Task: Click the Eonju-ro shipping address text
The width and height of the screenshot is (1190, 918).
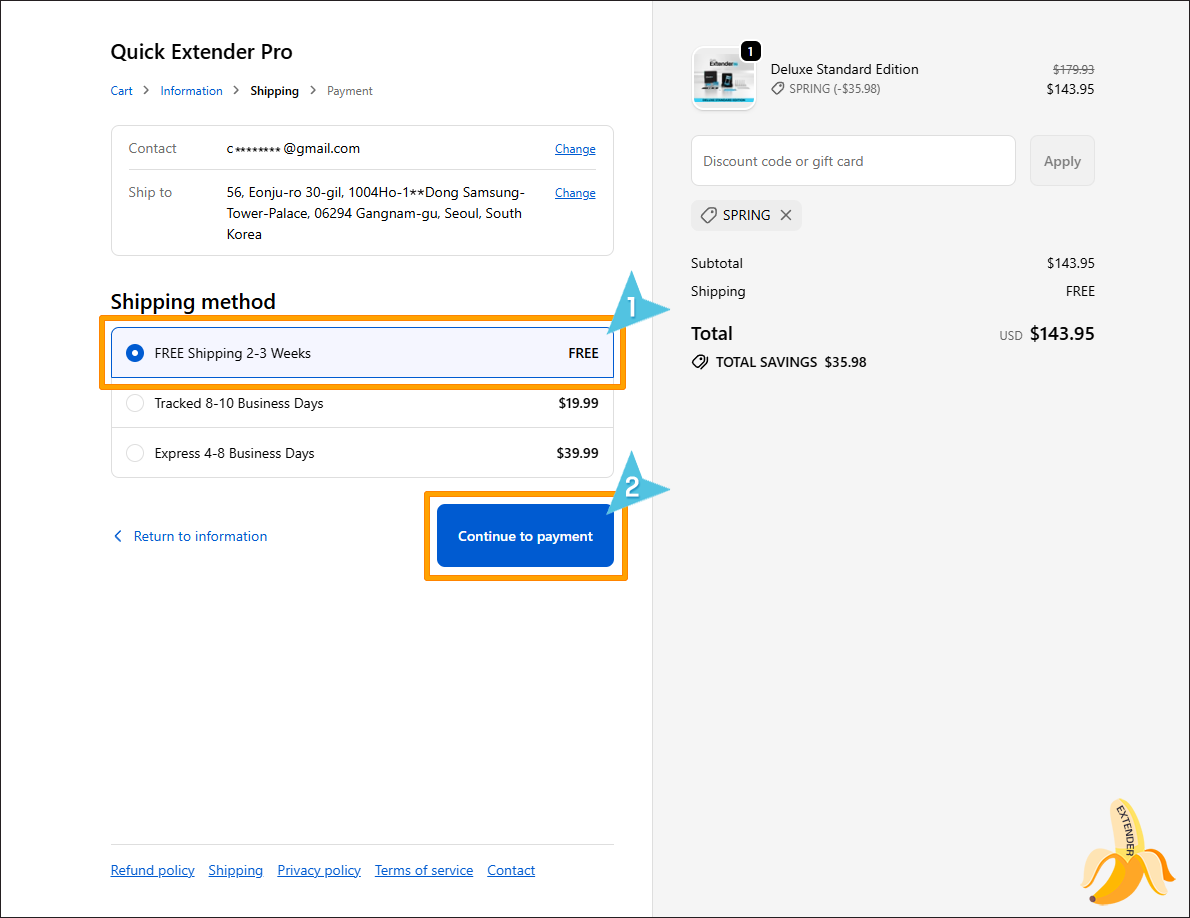Action: point(375,213)
